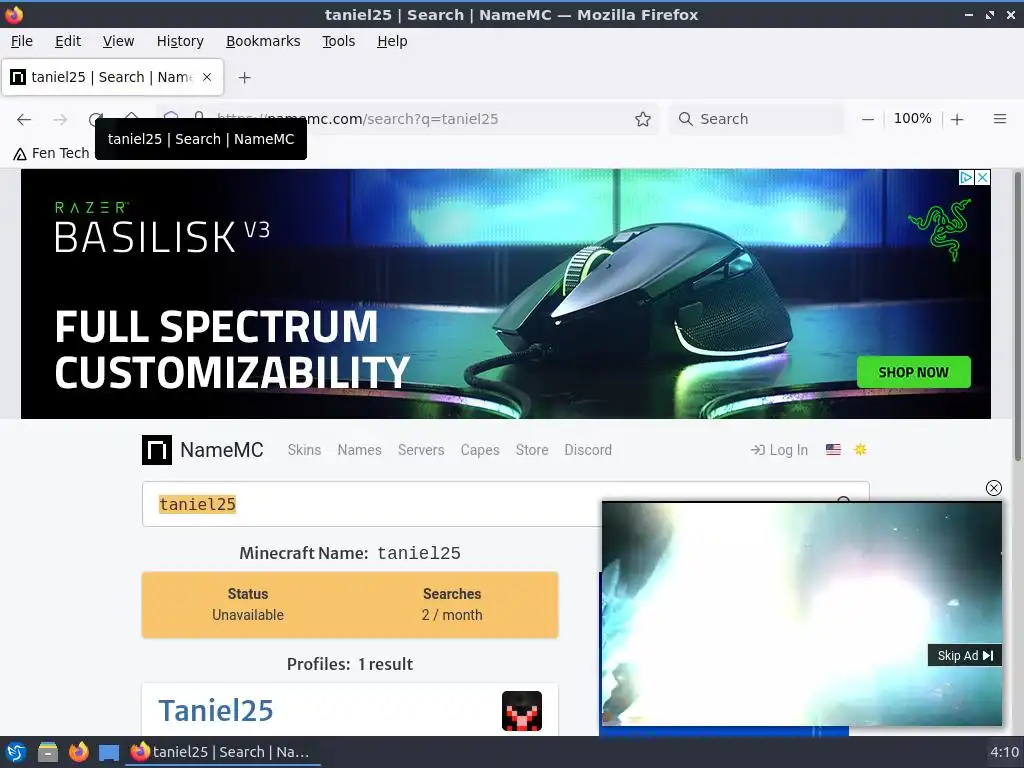Select the taniel25 Search taskbar window button
This screenshot has height=768, width=1024.
click(x=222, y=752)
